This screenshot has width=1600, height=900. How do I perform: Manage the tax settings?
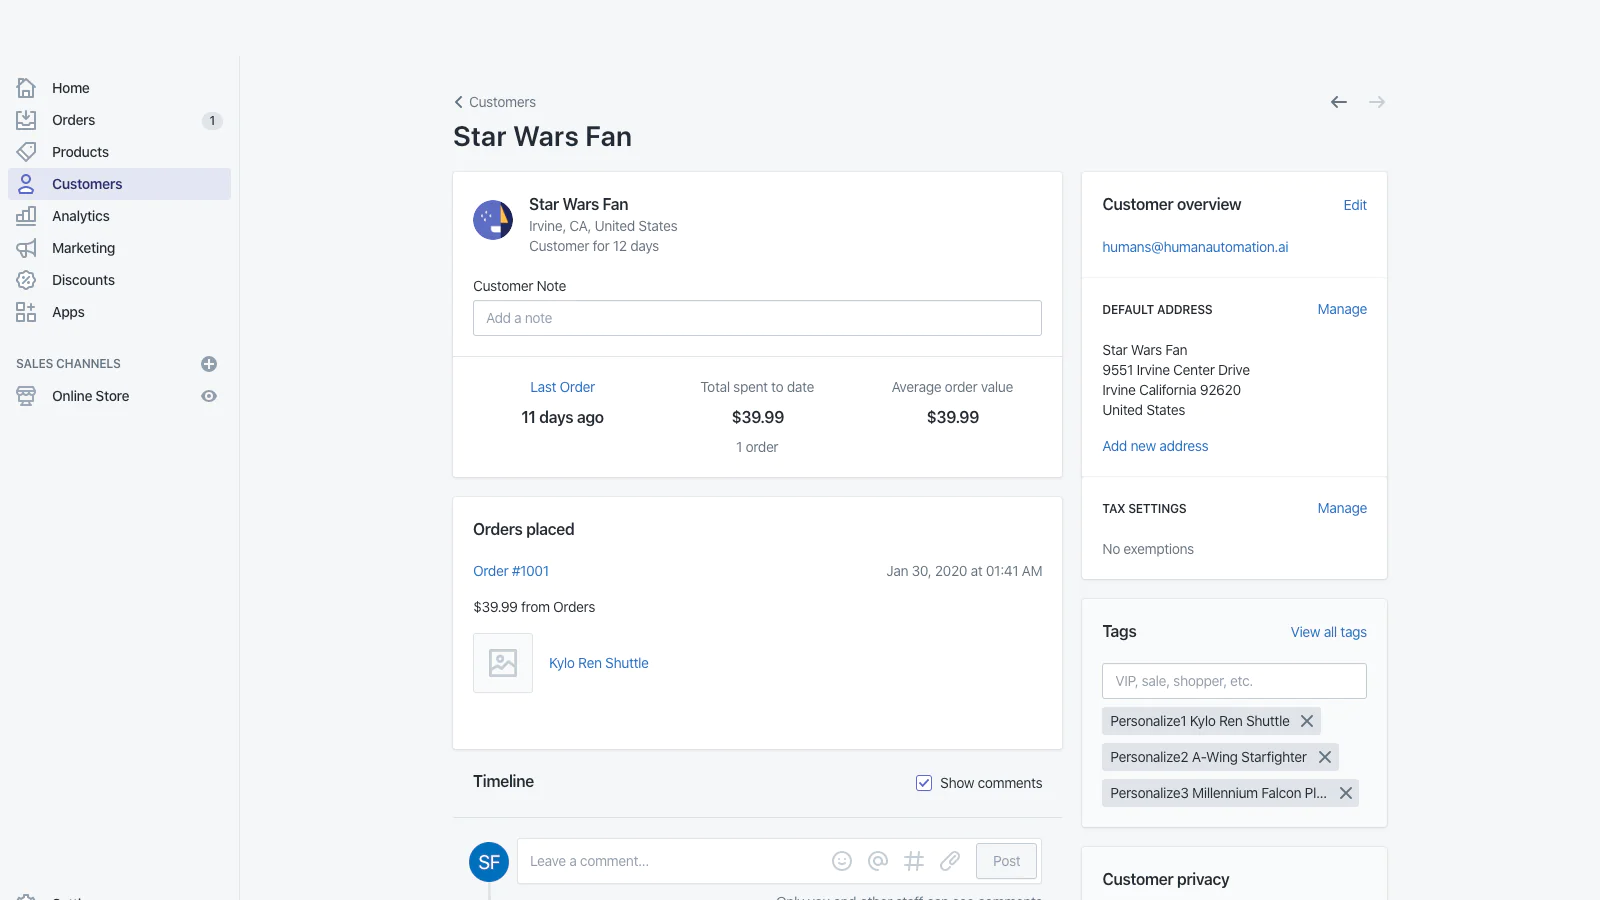point(1342,508)
